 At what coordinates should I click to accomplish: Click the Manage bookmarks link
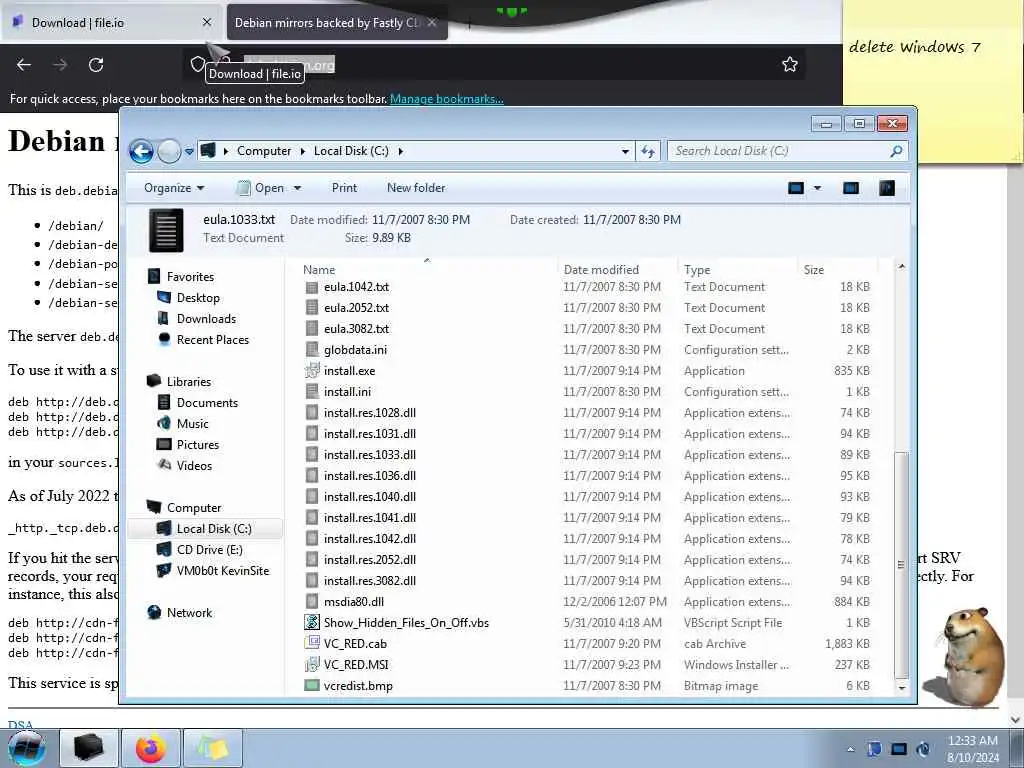[x=447, y=99]
